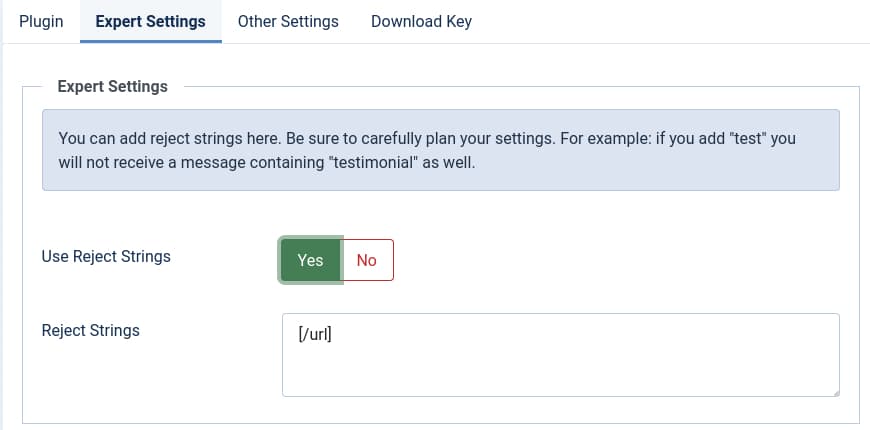Open the Plugin tab
Image resolution: width=870 pixels, height=430 pixels.
(41, 21)
